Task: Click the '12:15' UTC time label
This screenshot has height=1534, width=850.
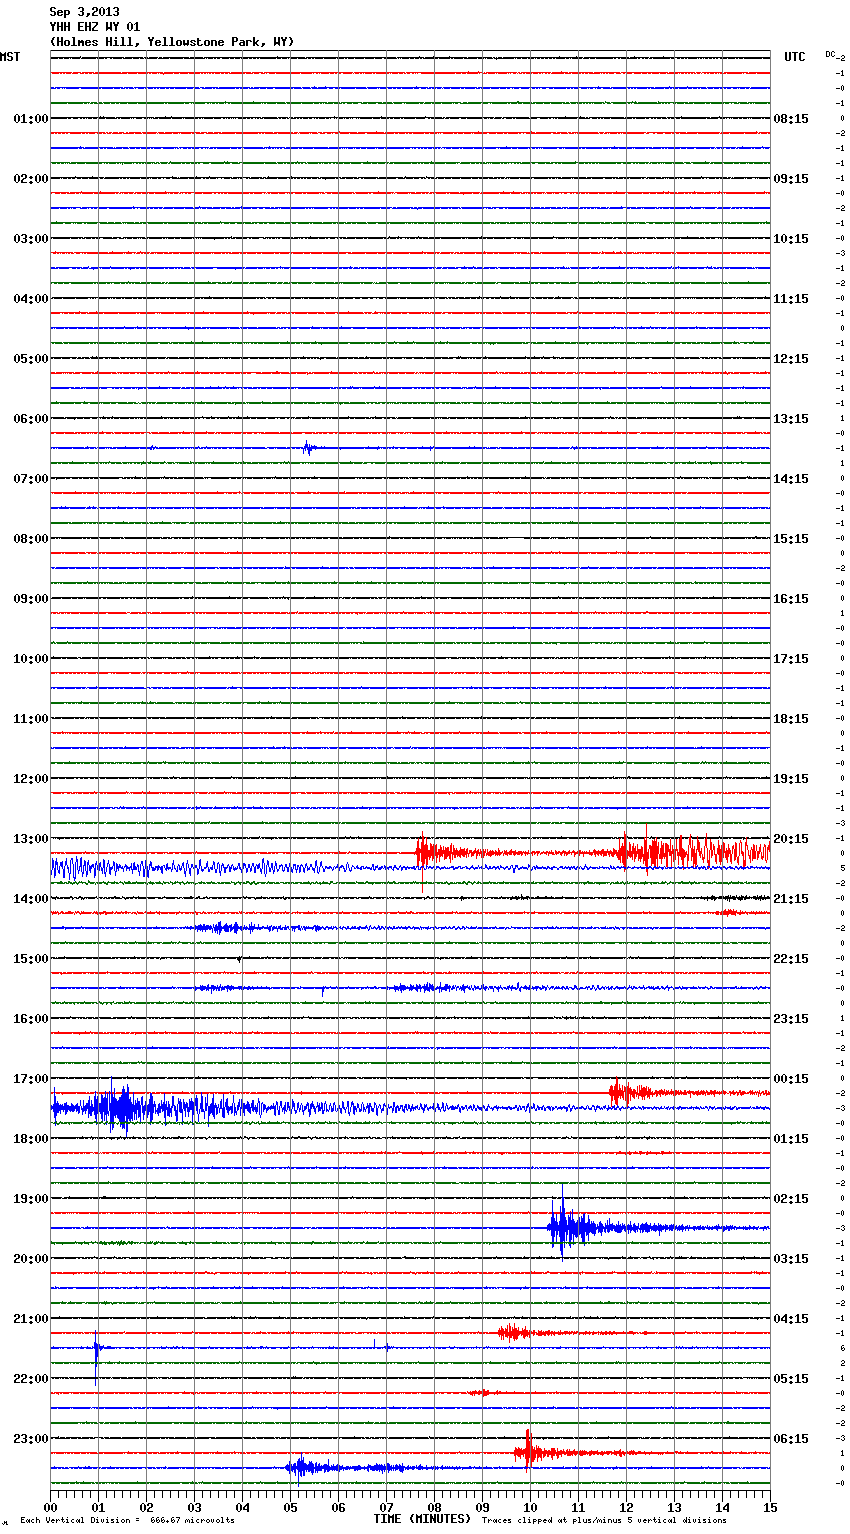Action: pyautogui.click(x=791, y=359)
